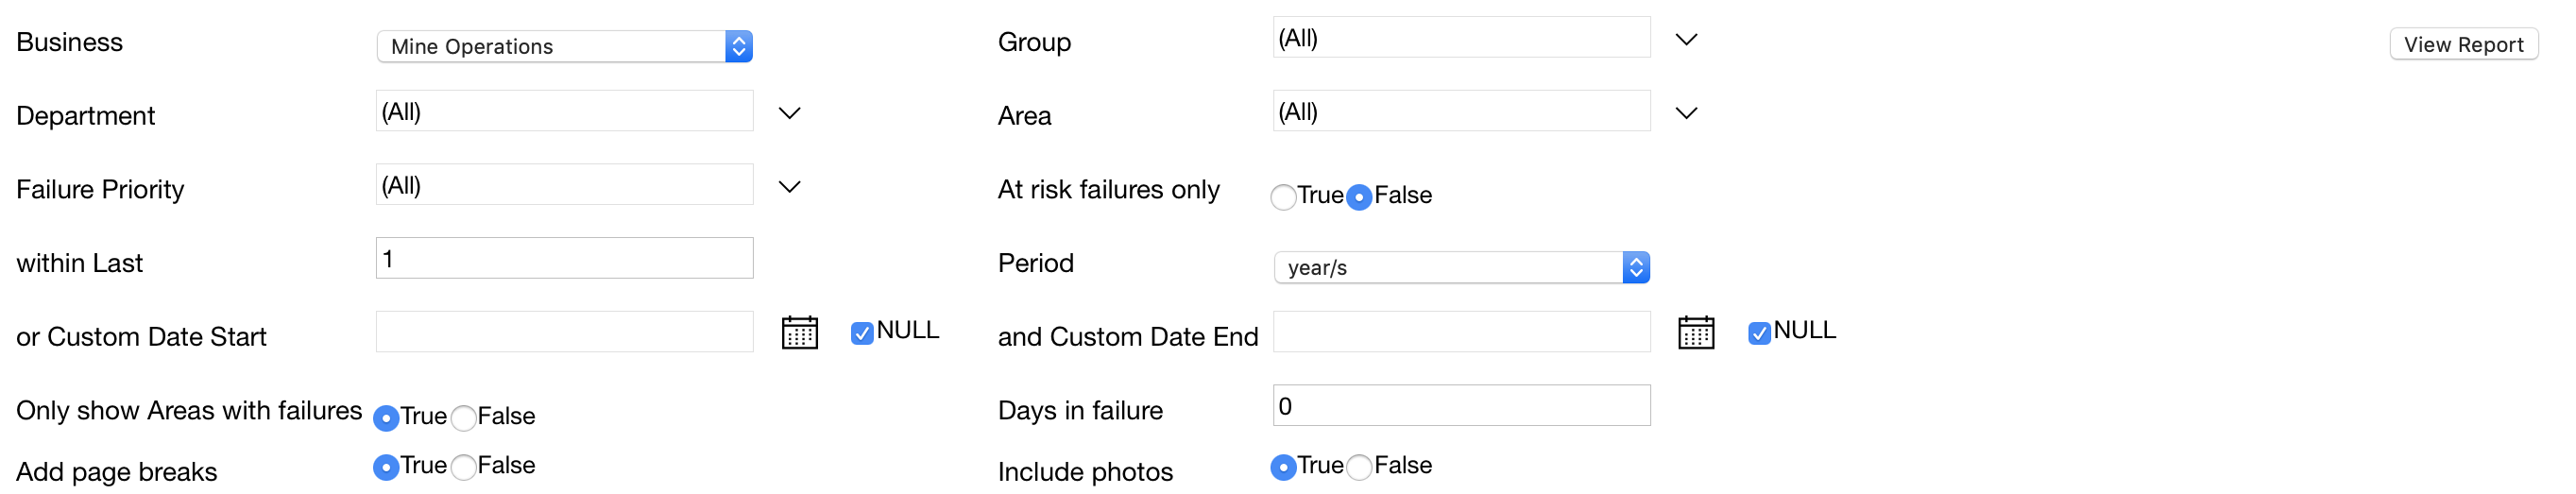Image resolution: width=2576 pixels, height=494 pixels.
Task: Uncheck NULL for Custom Date Start
Action: 862,333
